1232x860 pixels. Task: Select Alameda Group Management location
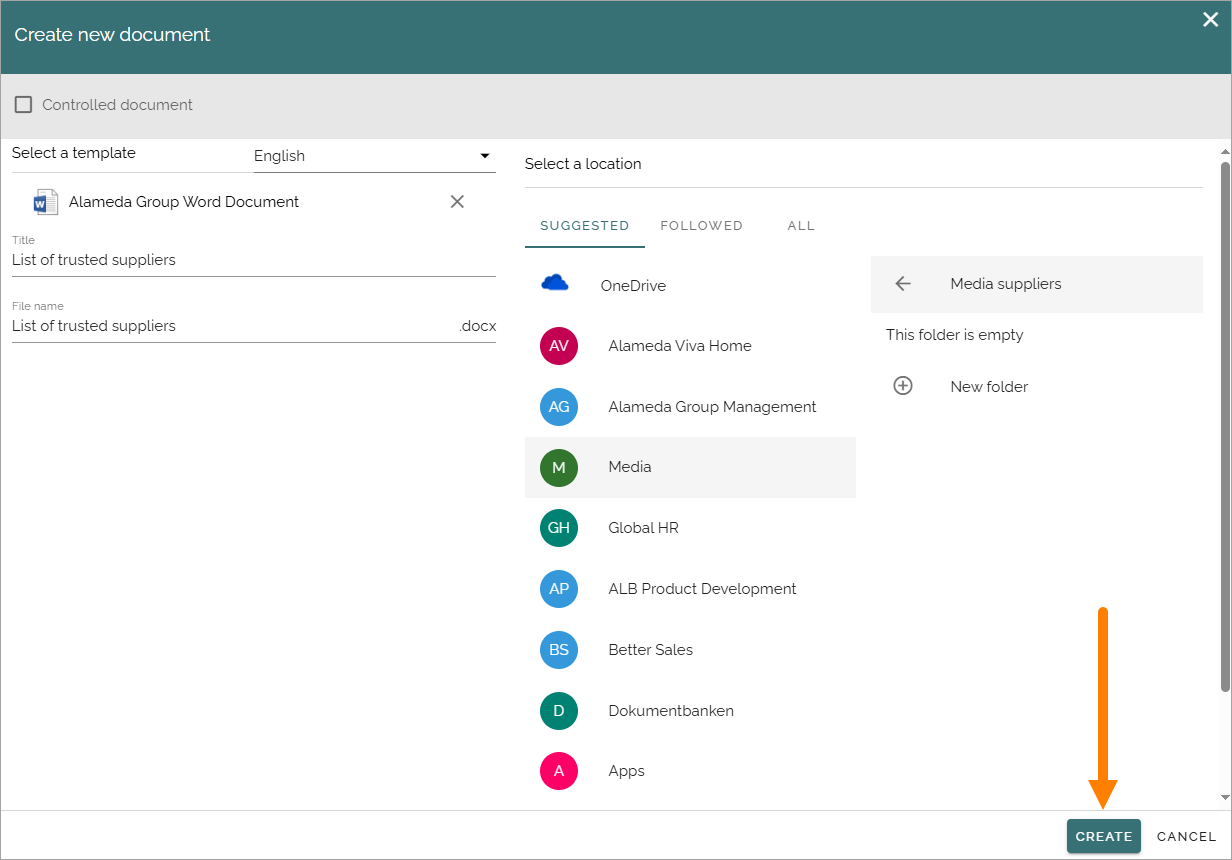(x=690, y=407)
